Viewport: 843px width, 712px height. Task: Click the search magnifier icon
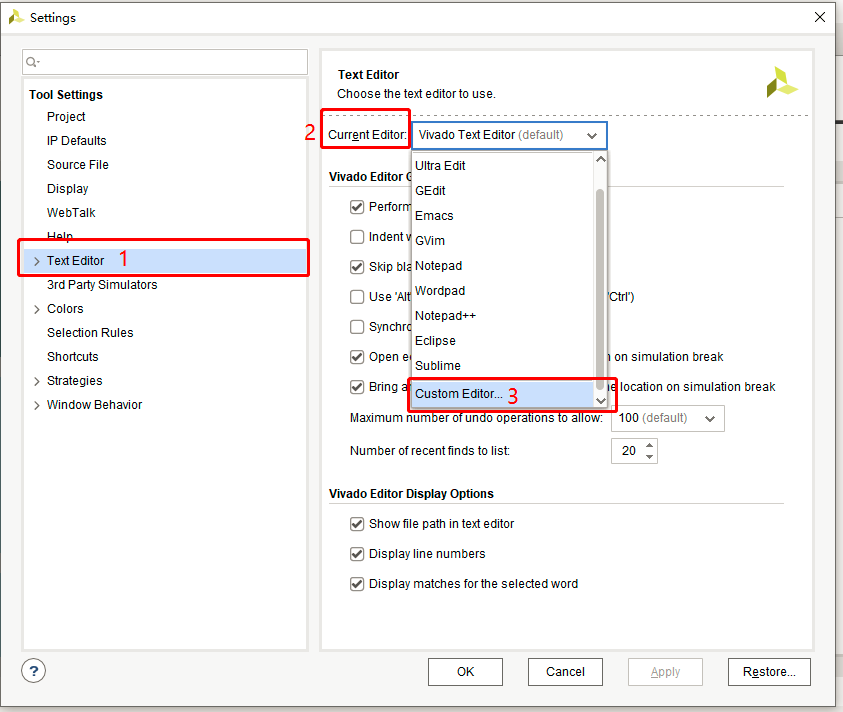(32, 62)
